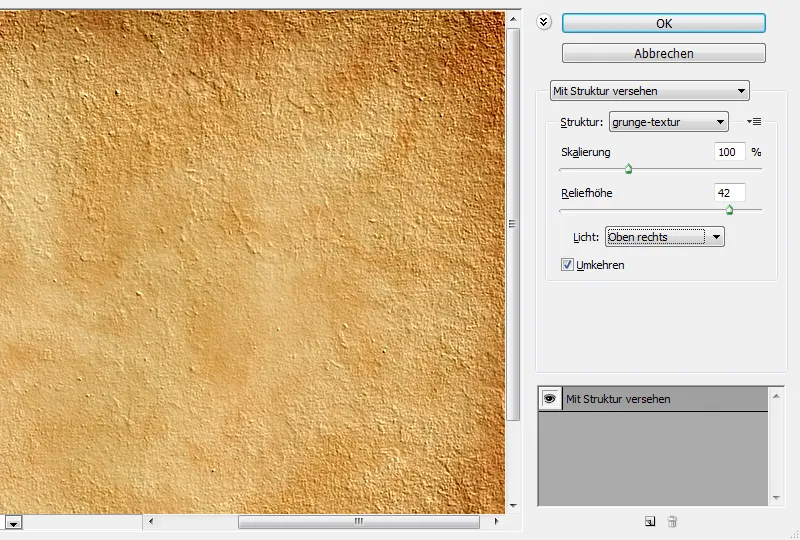
Task: Click the Reliefhöhe slider handle
Action: pos(730,209)
